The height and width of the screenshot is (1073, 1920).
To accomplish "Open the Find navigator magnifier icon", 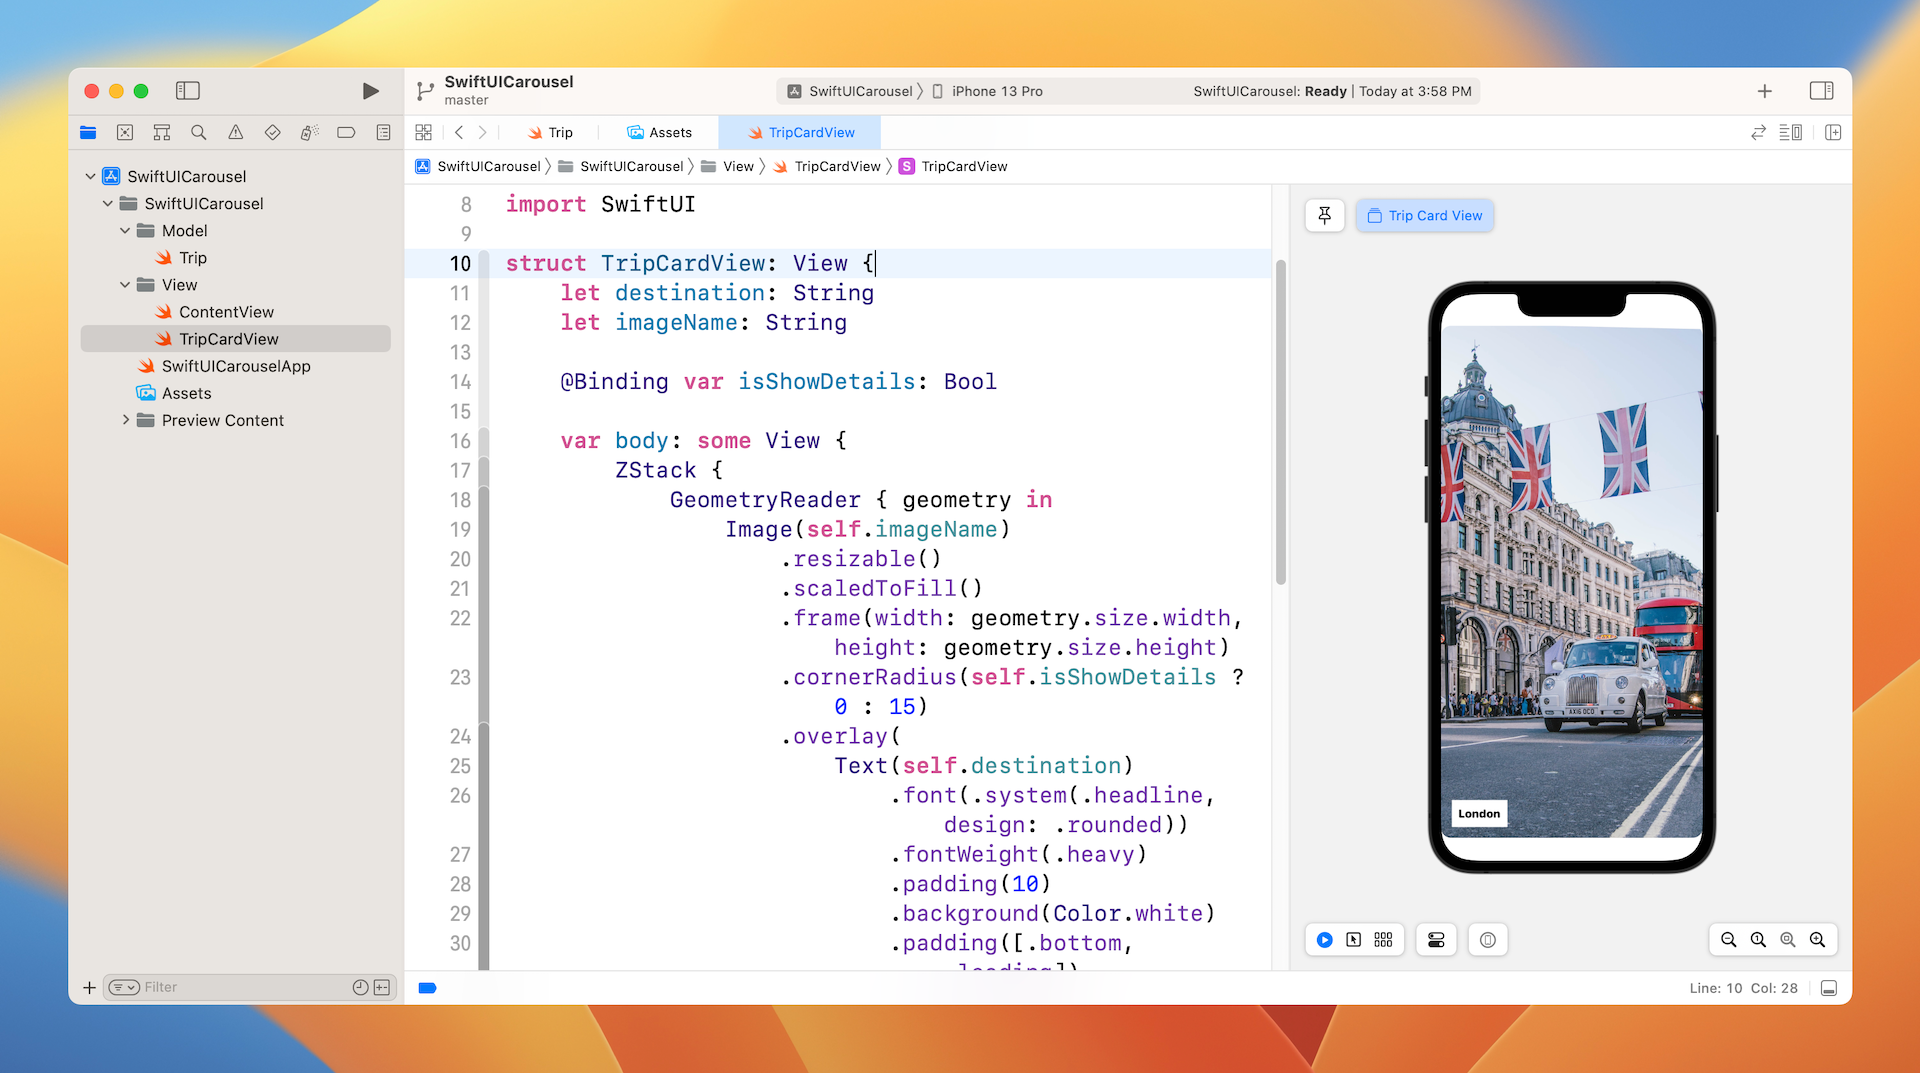I will (x=199, y=132).
